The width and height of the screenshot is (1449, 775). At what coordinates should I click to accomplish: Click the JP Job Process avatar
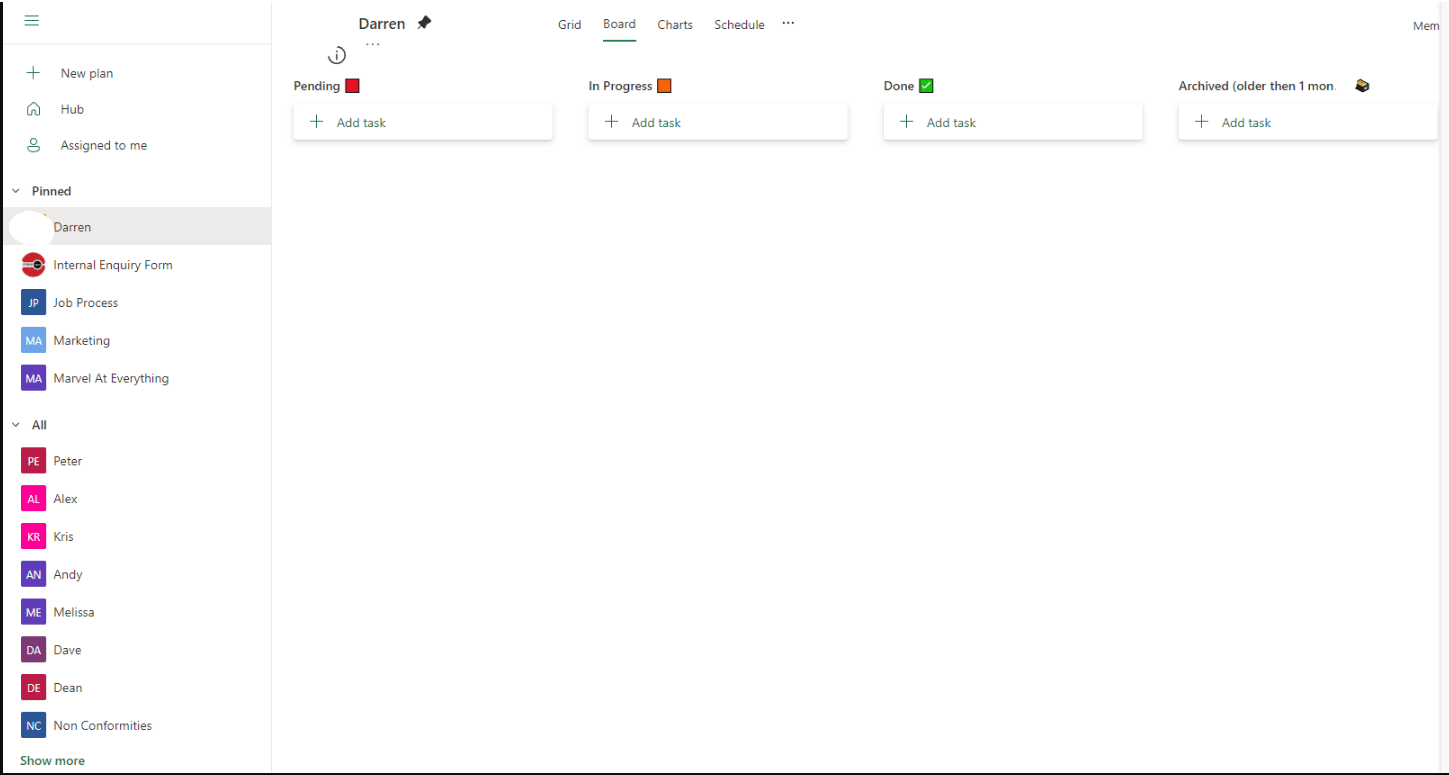pos(34,303)
